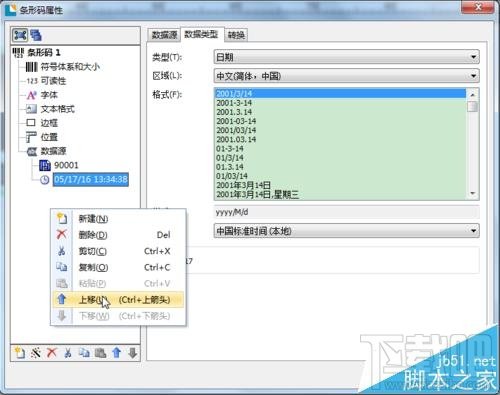Click the yyyy/M/d custom format field
The image size is (500, 395).
coord(346,212)
